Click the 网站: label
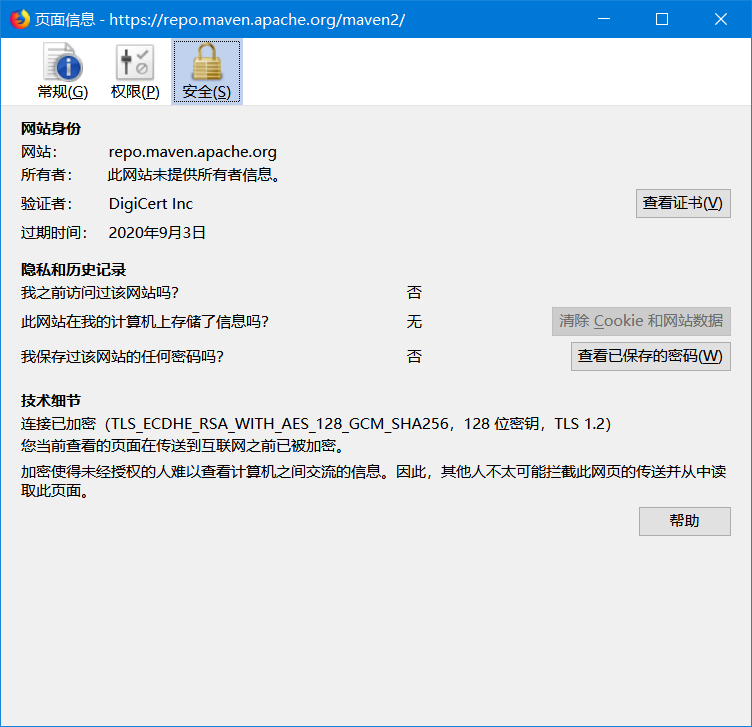 pyautogui.click(x=39, y=152)
